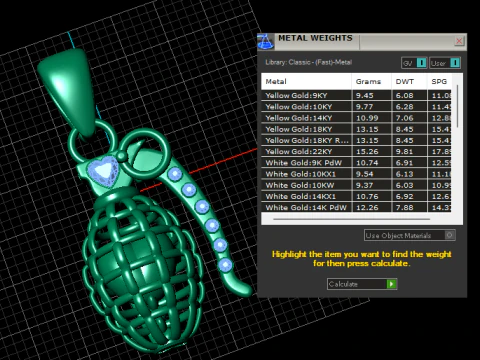Click the Calculate button

click(362, 284)
